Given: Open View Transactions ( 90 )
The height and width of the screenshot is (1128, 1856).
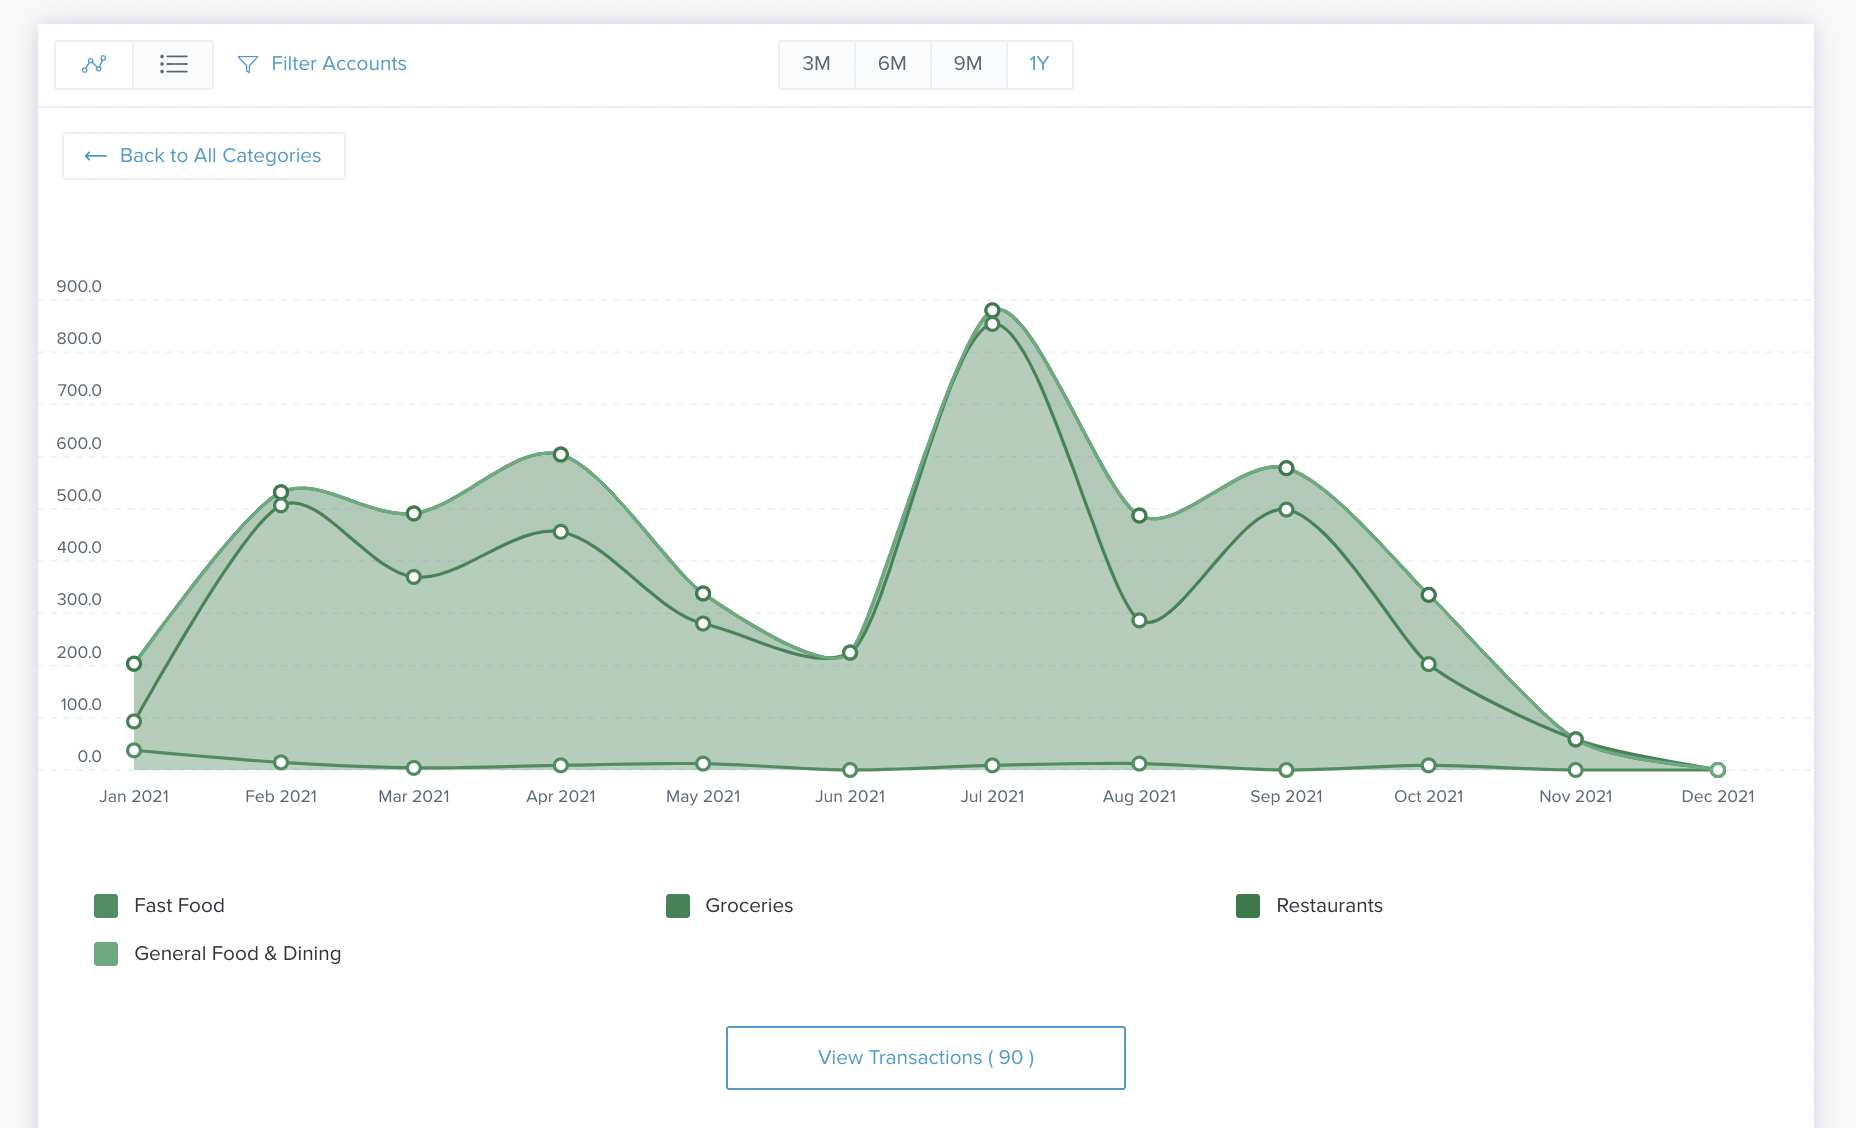Looking at the screenshot, I should (925, 1057).
